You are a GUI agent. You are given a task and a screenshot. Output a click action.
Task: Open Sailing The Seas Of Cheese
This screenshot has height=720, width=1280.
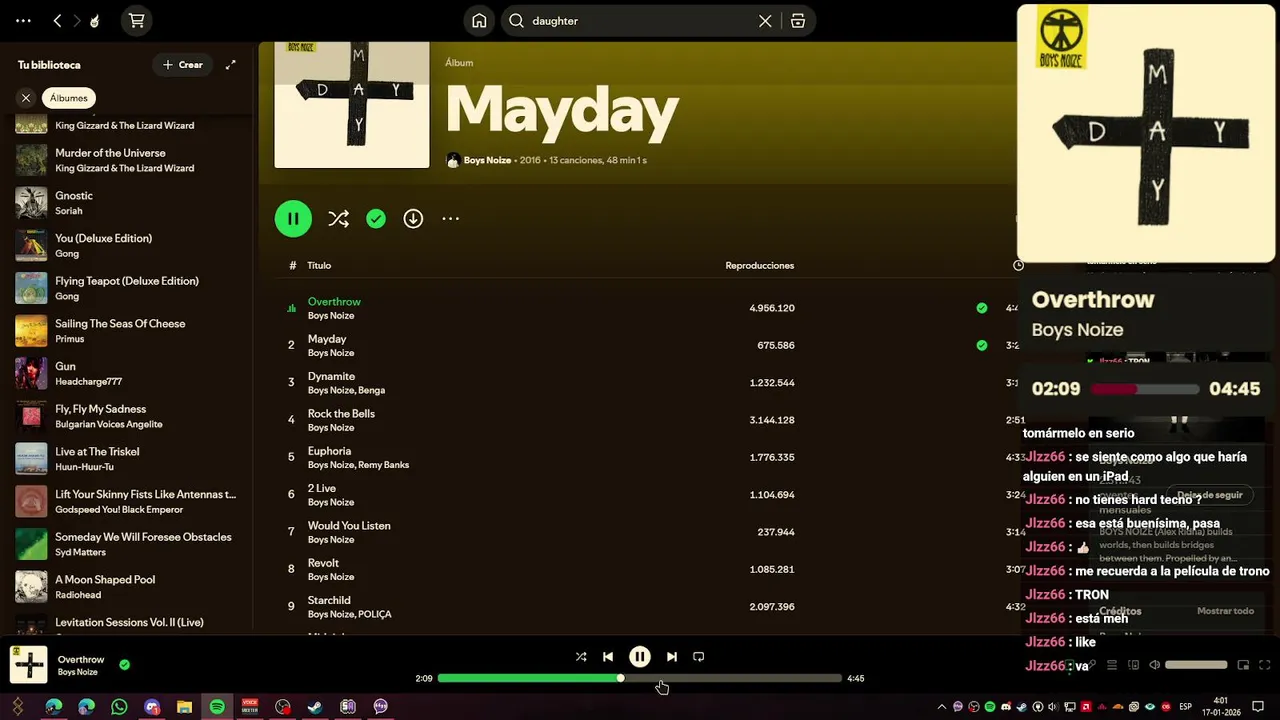[x=126, y=331]
